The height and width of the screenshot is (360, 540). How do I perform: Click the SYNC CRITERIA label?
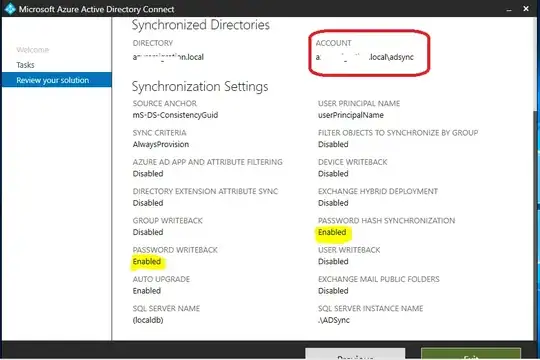click(159, 133)
